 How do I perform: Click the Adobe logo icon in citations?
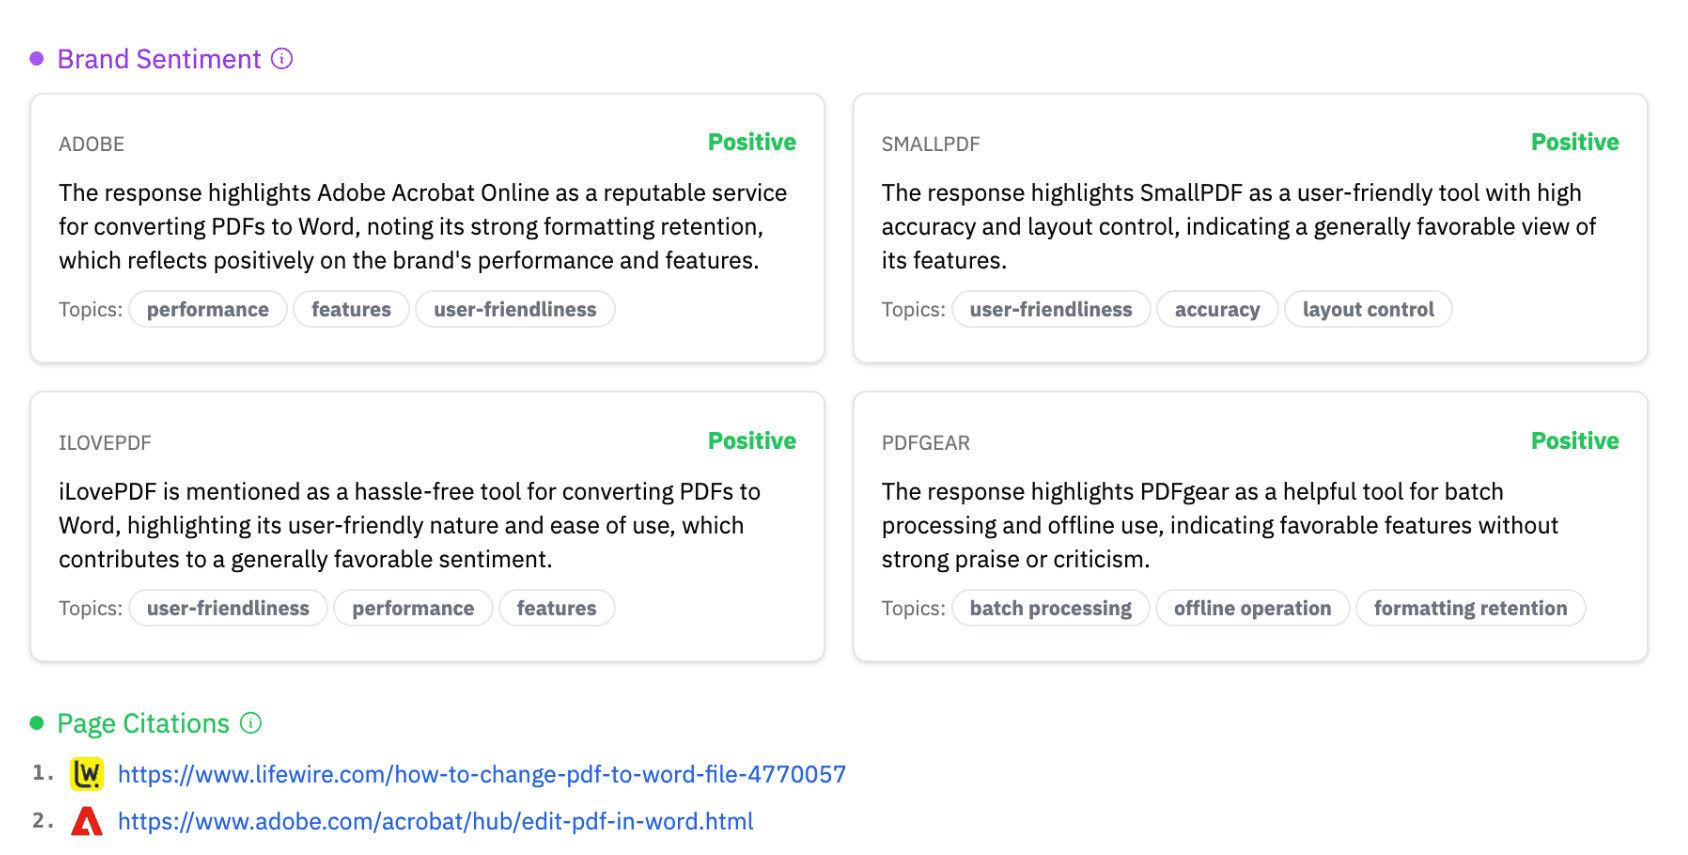click(x=87, y=821)
